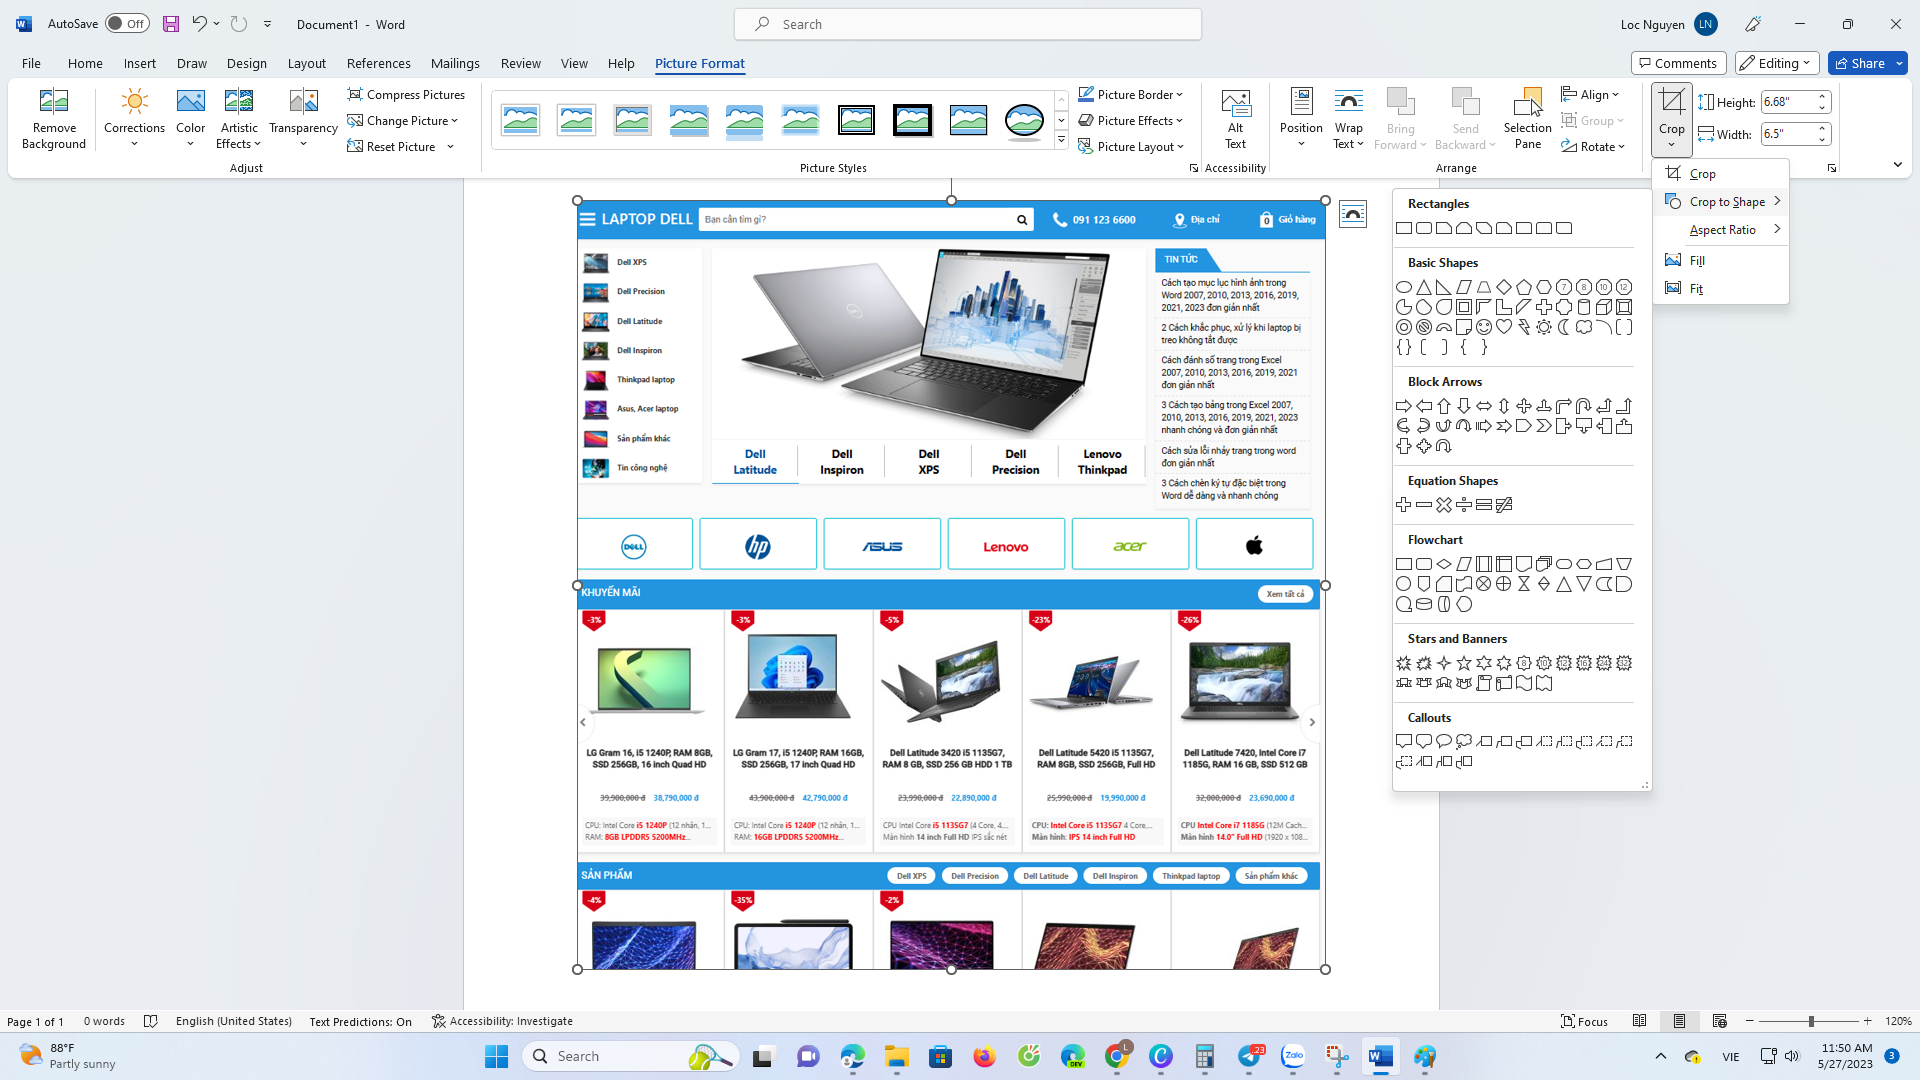Open Aspect Ratio submenu
The width and height of the screenshot is (1920, 1080).
[x=1720, y=229]
